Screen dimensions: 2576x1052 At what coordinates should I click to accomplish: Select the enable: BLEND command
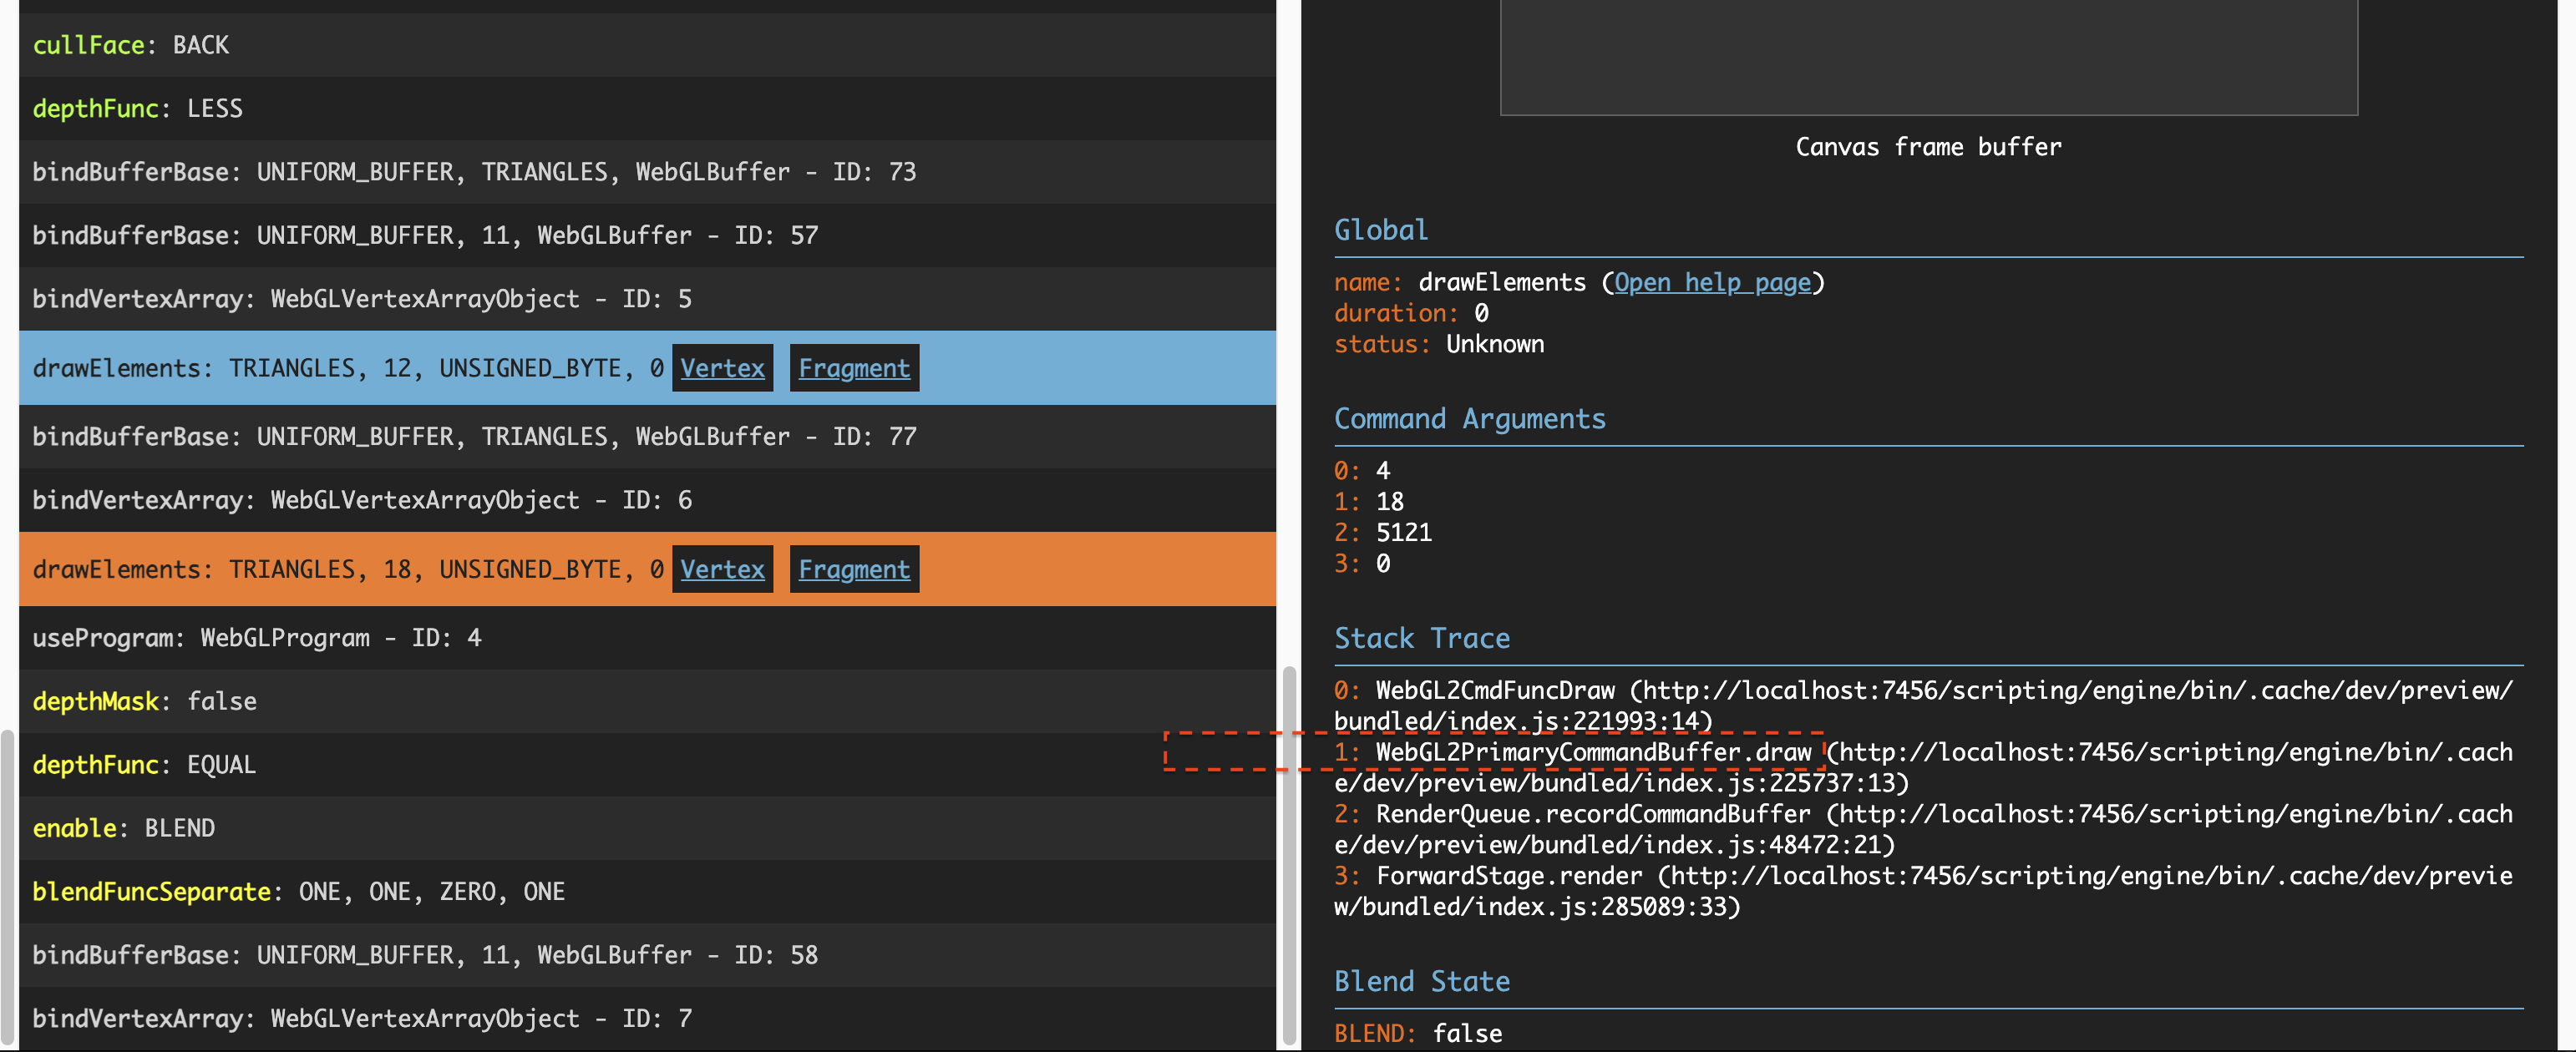pyautogui.click(x=124, y=828)
